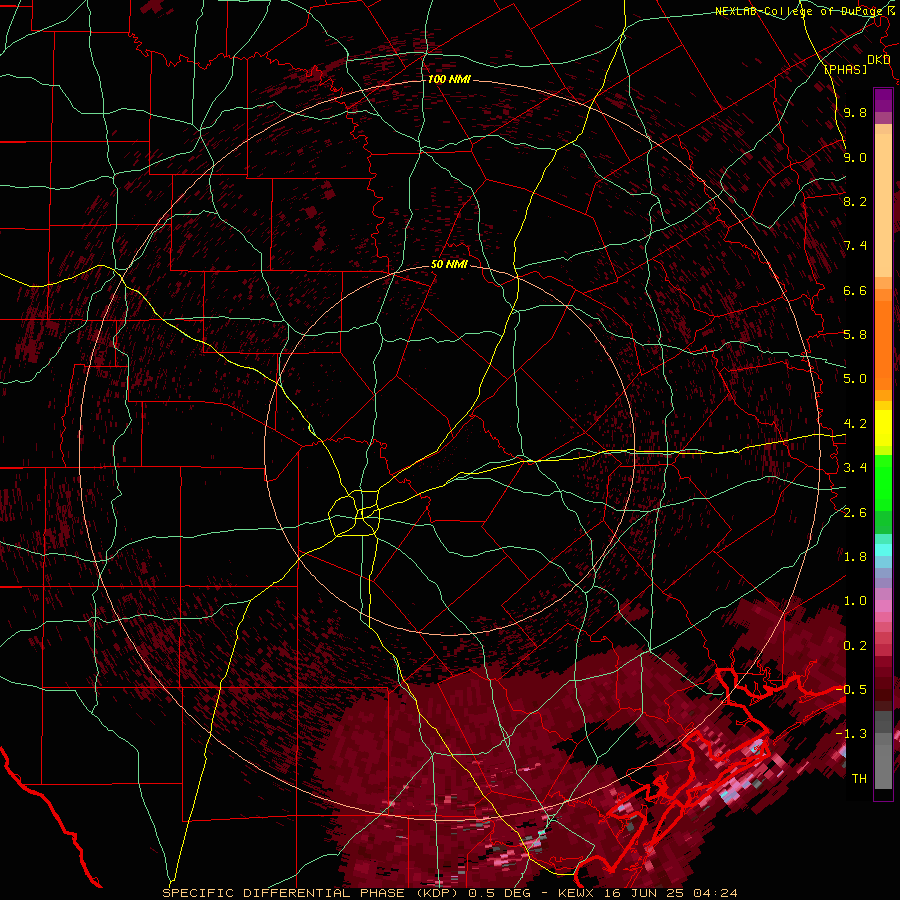
Task: Pick the cyan color scale segment
Action: 883,550
